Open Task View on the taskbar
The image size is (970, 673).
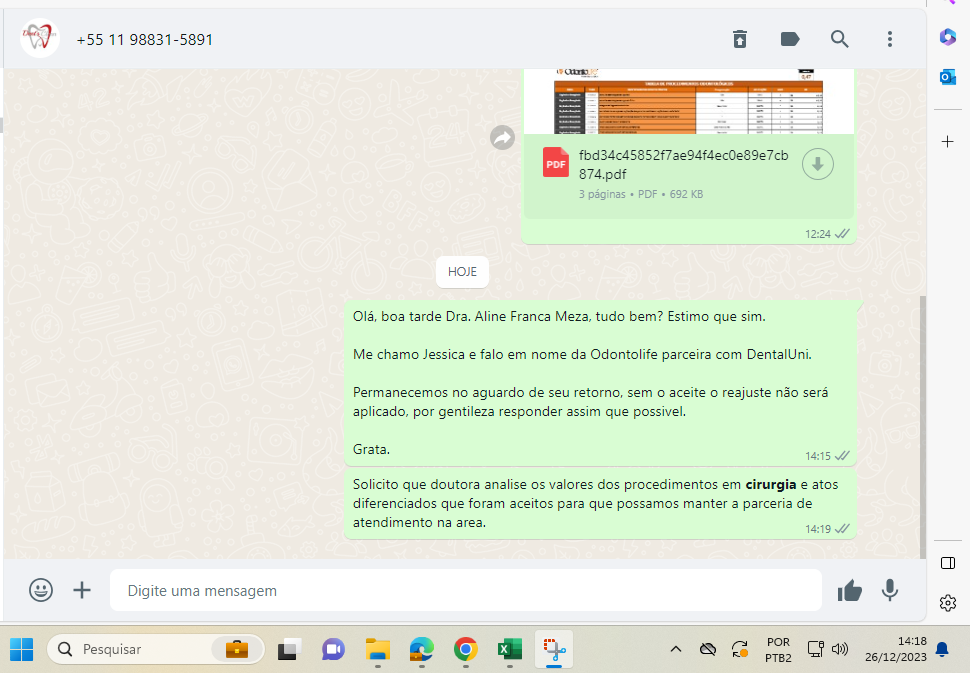click(x=289, y=649)
